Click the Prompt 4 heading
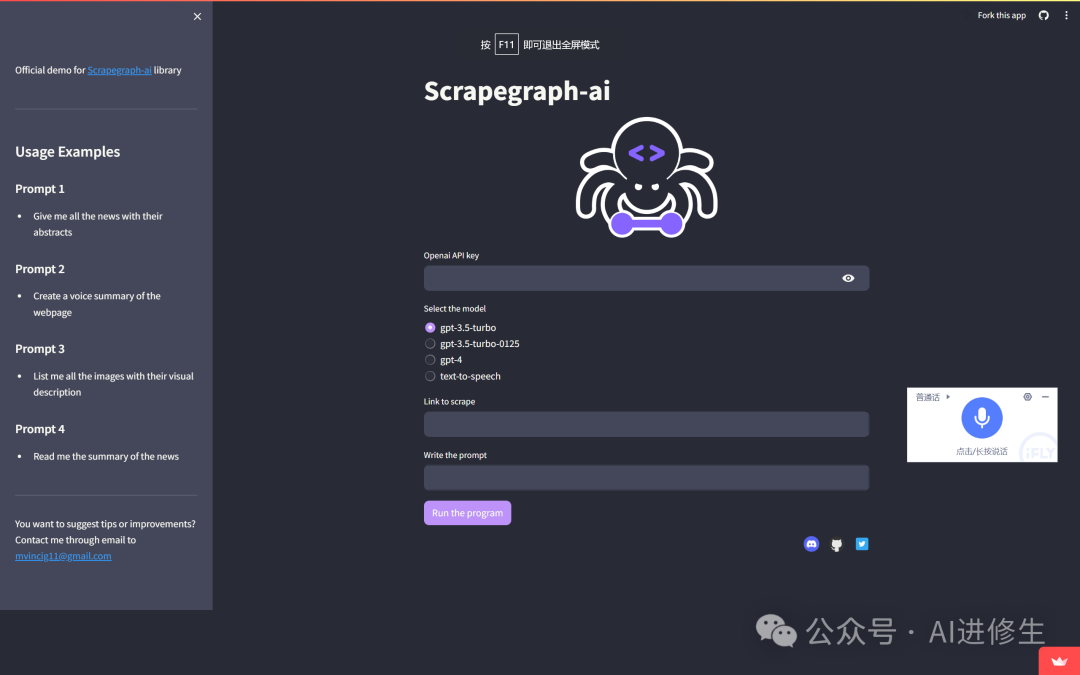1080x675 pixels. click(40, 429)
